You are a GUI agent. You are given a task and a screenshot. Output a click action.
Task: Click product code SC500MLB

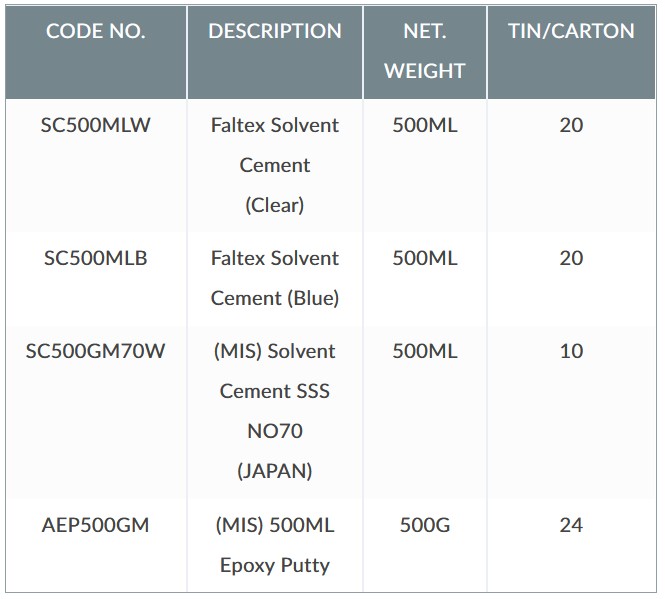(96, 258)
